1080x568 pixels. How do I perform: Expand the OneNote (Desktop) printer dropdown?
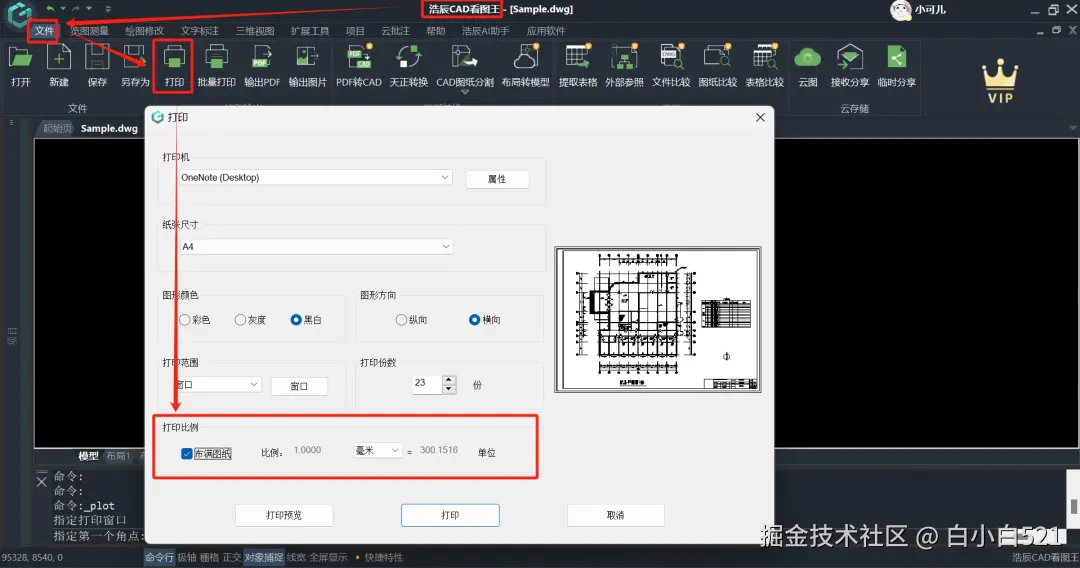[x=315, y=178]
